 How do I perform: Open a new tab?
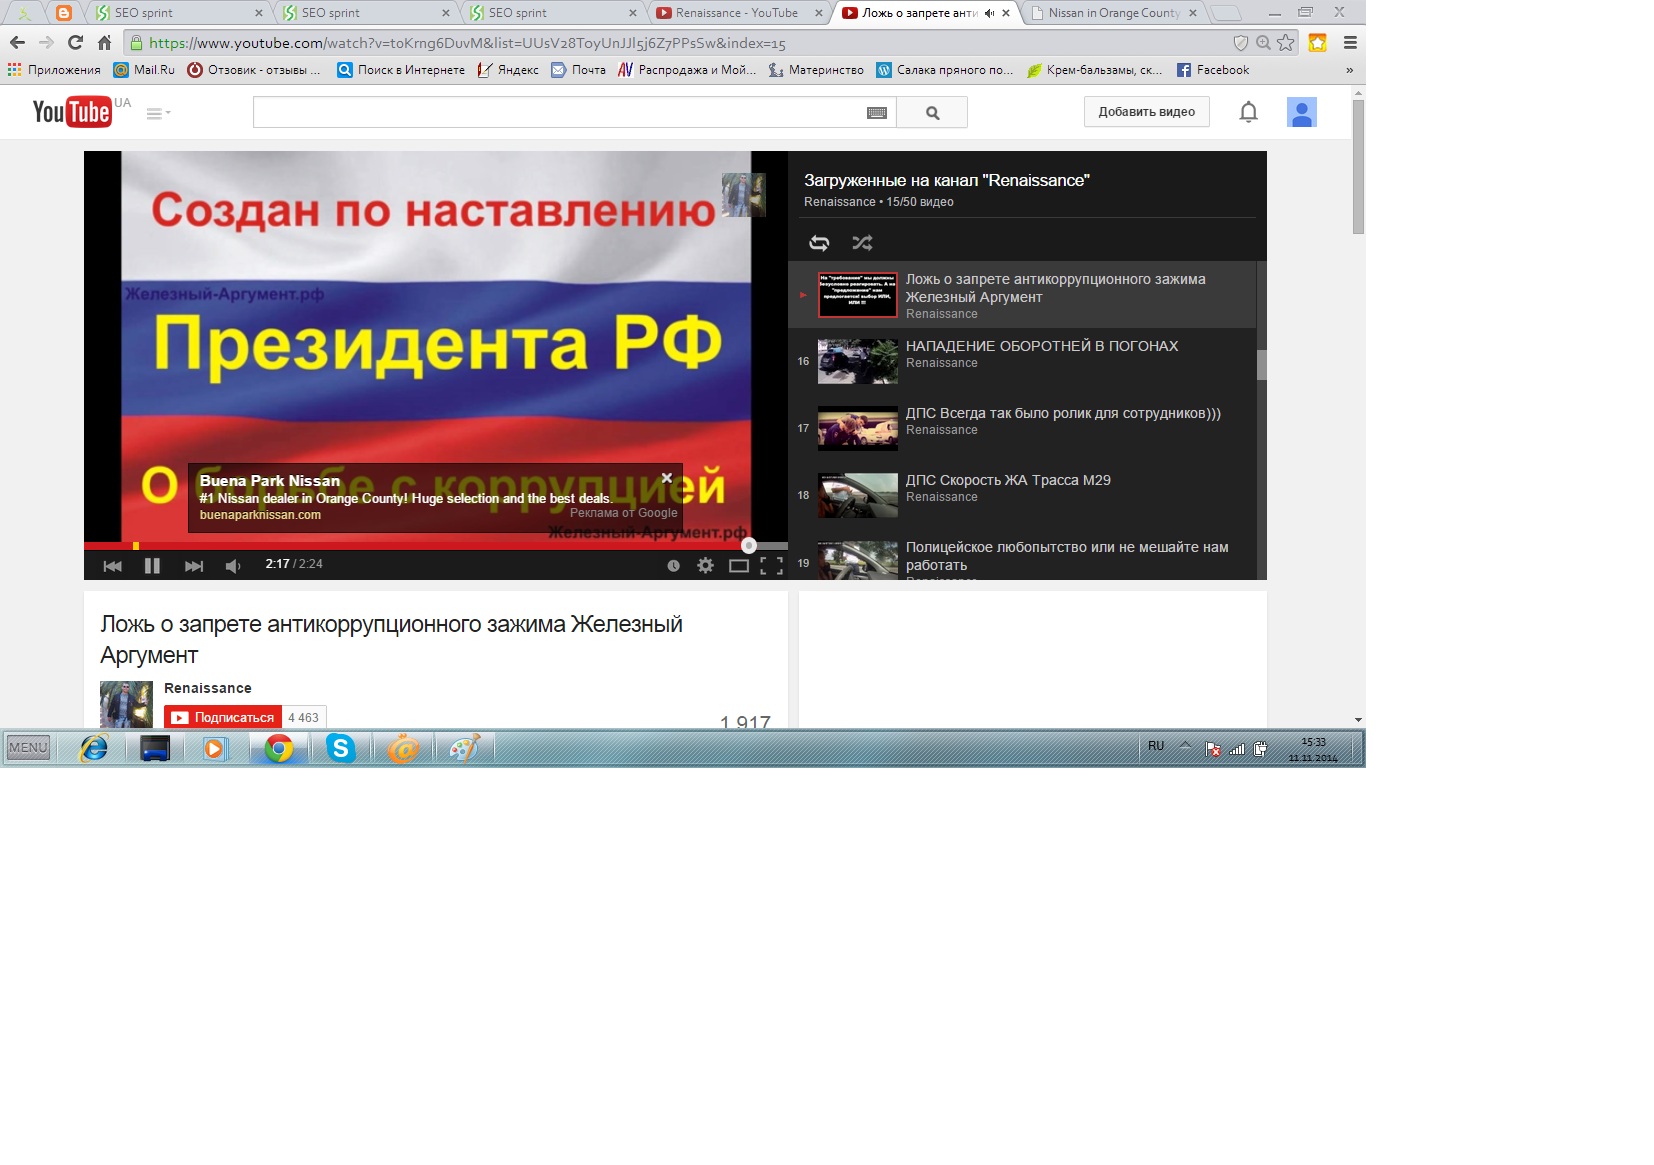click(1226, 13)
